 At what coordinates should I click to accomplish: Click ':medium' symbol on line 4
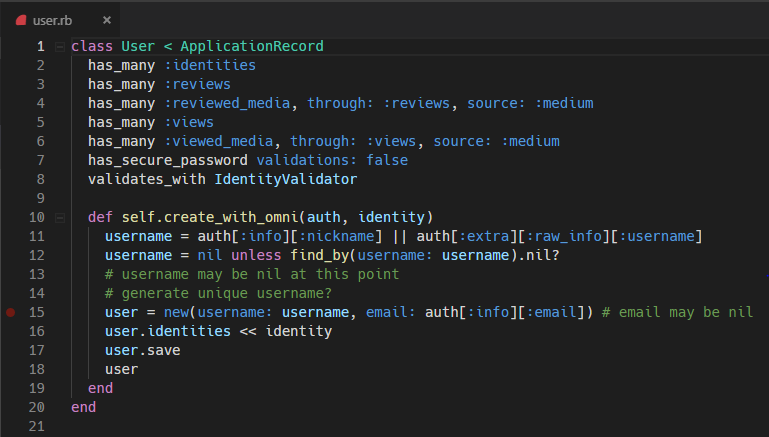564,103
